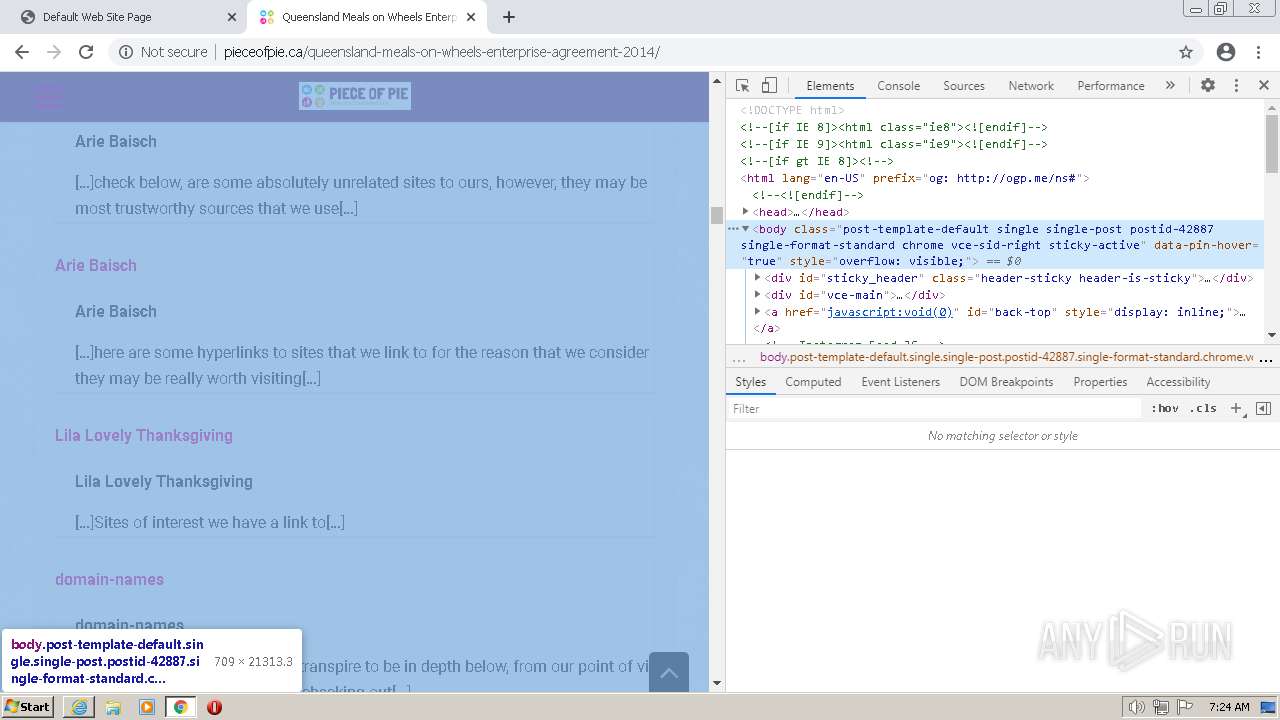Viewport: 1280px width, 720px height.
Task: Reload the current page
Action: click(x=86, y=52)
